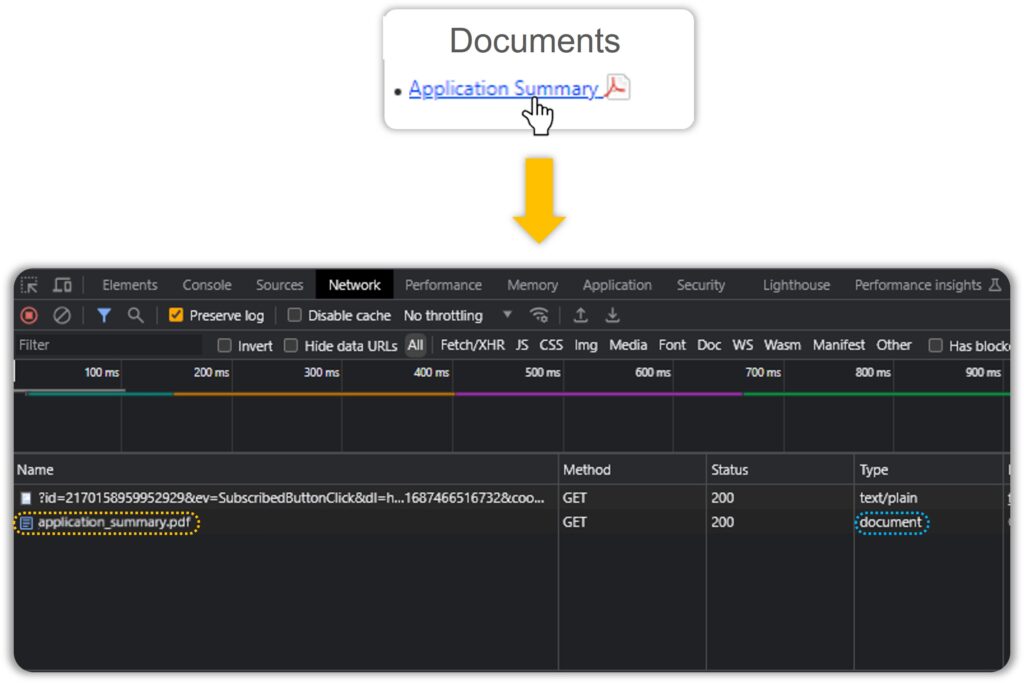This screenshot has width=1024, height=683.
Task: Open network conditions wifi icon
Action: click(539, 315)
